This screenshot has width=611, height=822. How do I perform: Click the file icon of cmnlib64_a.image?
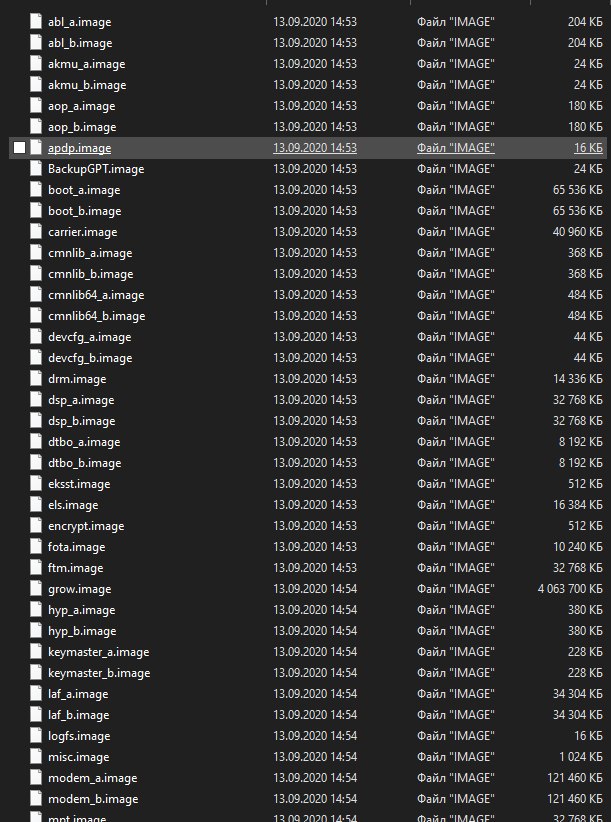(x=36, y=295)
